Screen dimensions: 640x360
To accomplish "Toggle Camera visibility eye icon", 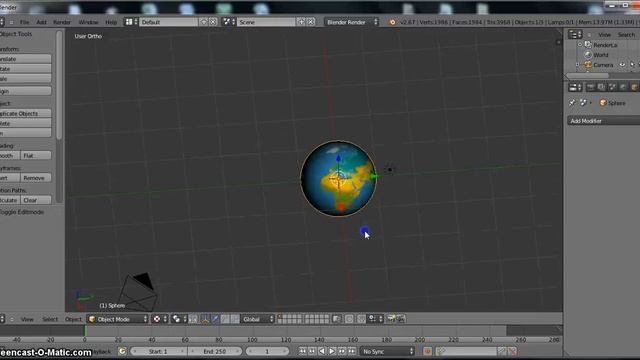I will coord(622,65).
